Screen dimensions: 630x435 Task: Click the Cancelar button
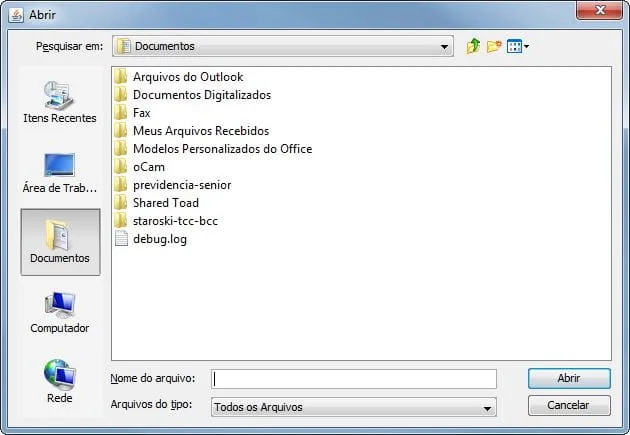coord(569,405)
